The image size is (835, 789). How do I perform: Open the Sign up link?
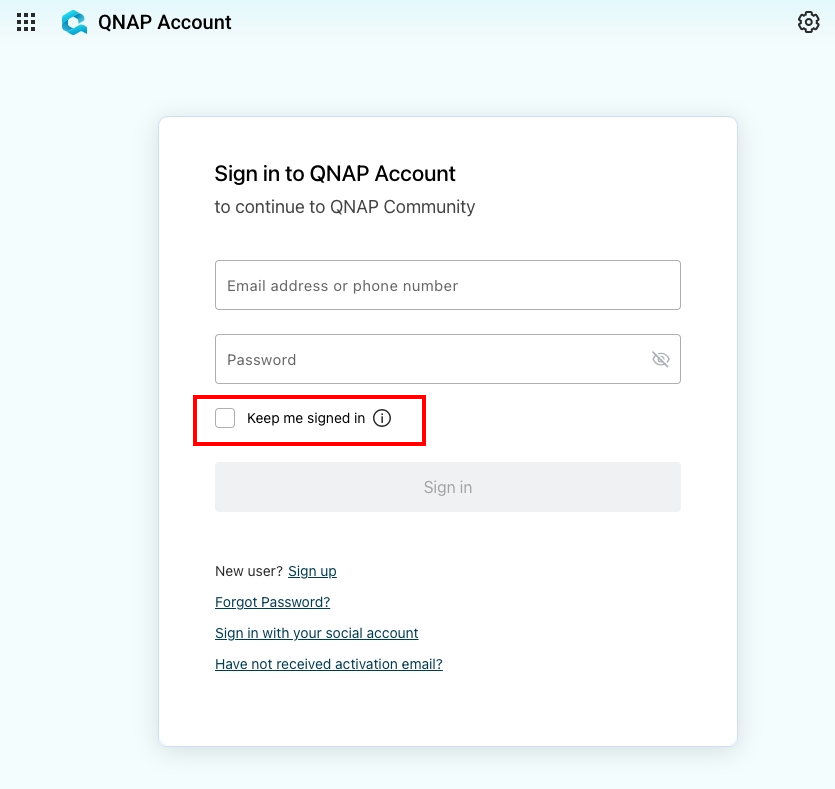[312, 571]
